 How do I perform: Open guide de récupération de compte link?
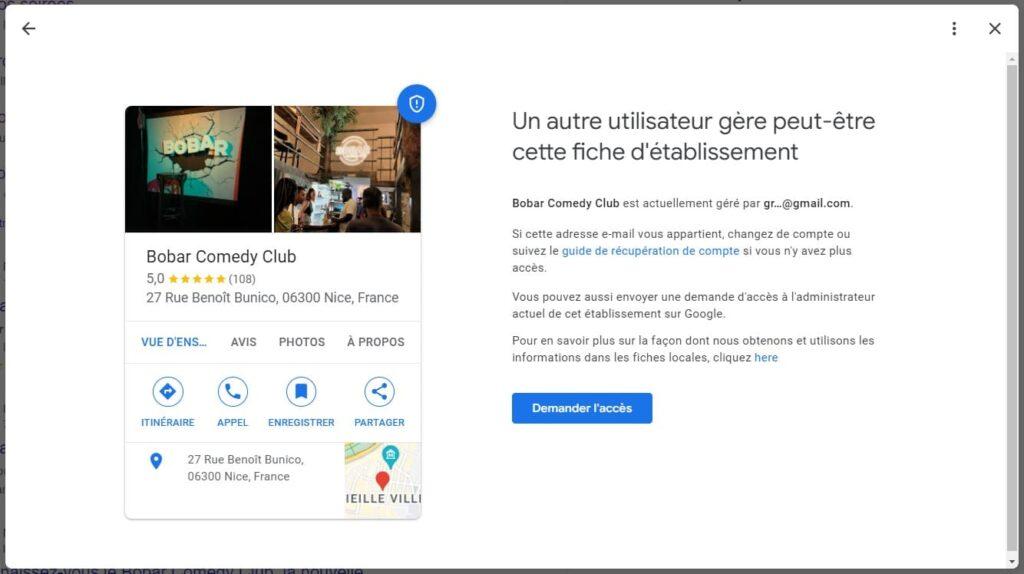click(x=650, y=251)
